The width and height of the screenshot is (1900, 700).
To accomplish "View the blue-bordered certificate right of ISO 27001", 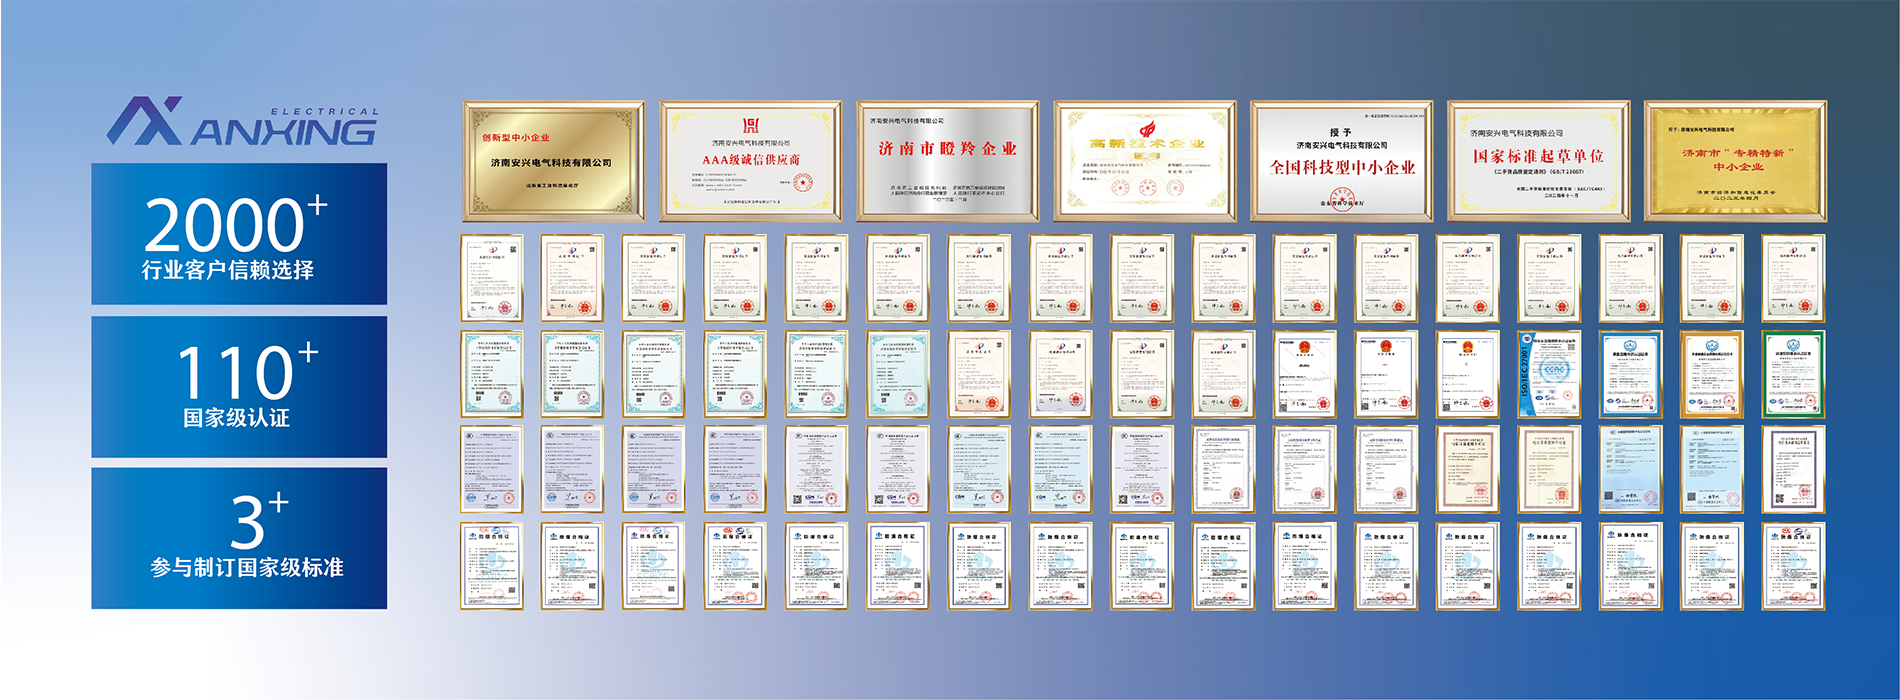I will 1630,374.
